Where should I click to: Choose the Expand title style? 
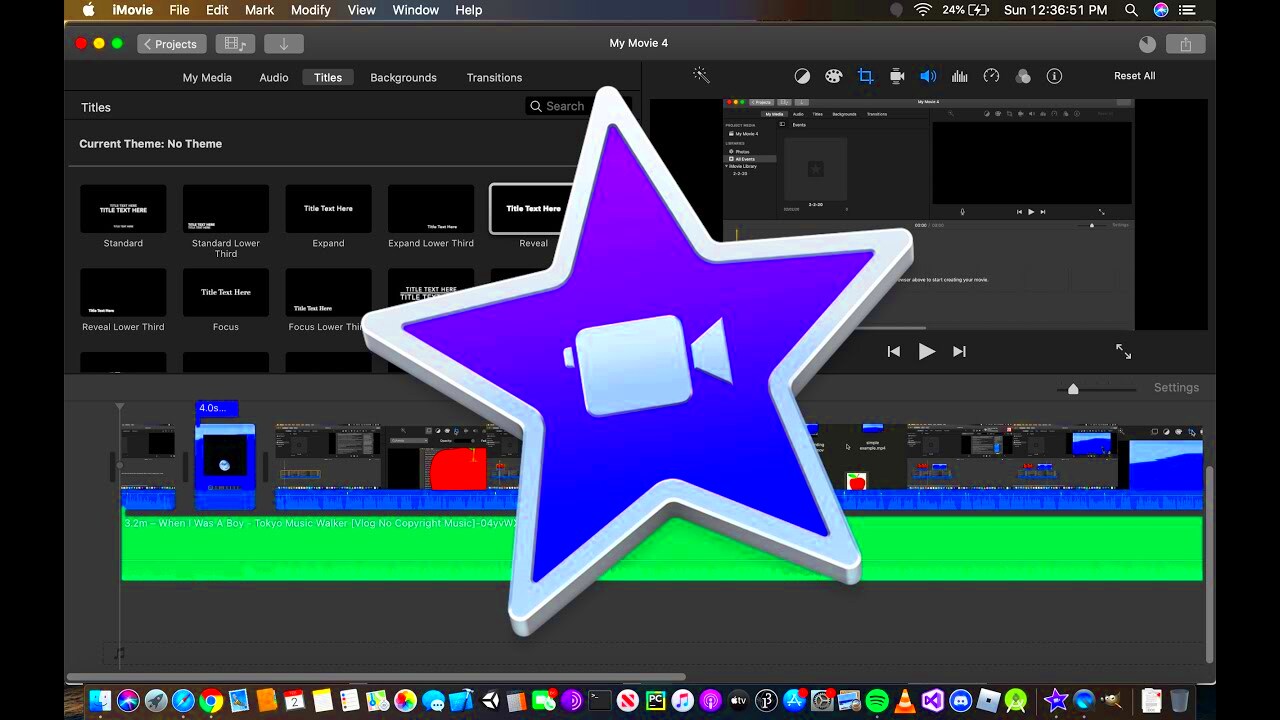(x=328, y=209)
